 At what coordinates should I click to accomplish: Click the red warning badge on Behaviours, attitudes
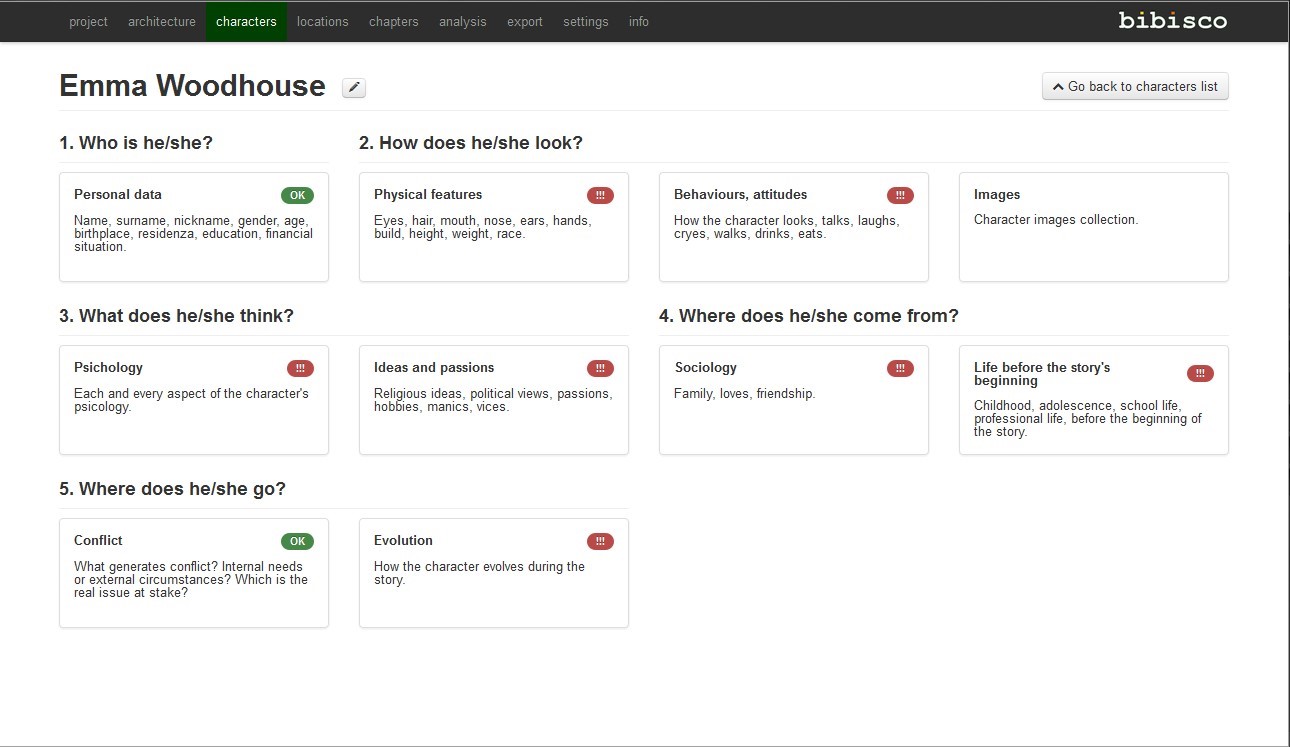900,195
